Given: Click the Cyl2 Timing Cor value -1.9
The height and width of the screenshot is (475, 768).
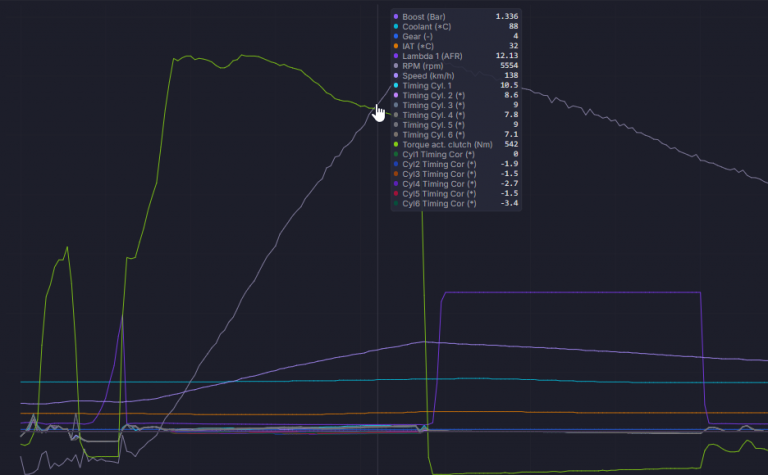Looking at the screenshot, I should [x=509, y=164].
